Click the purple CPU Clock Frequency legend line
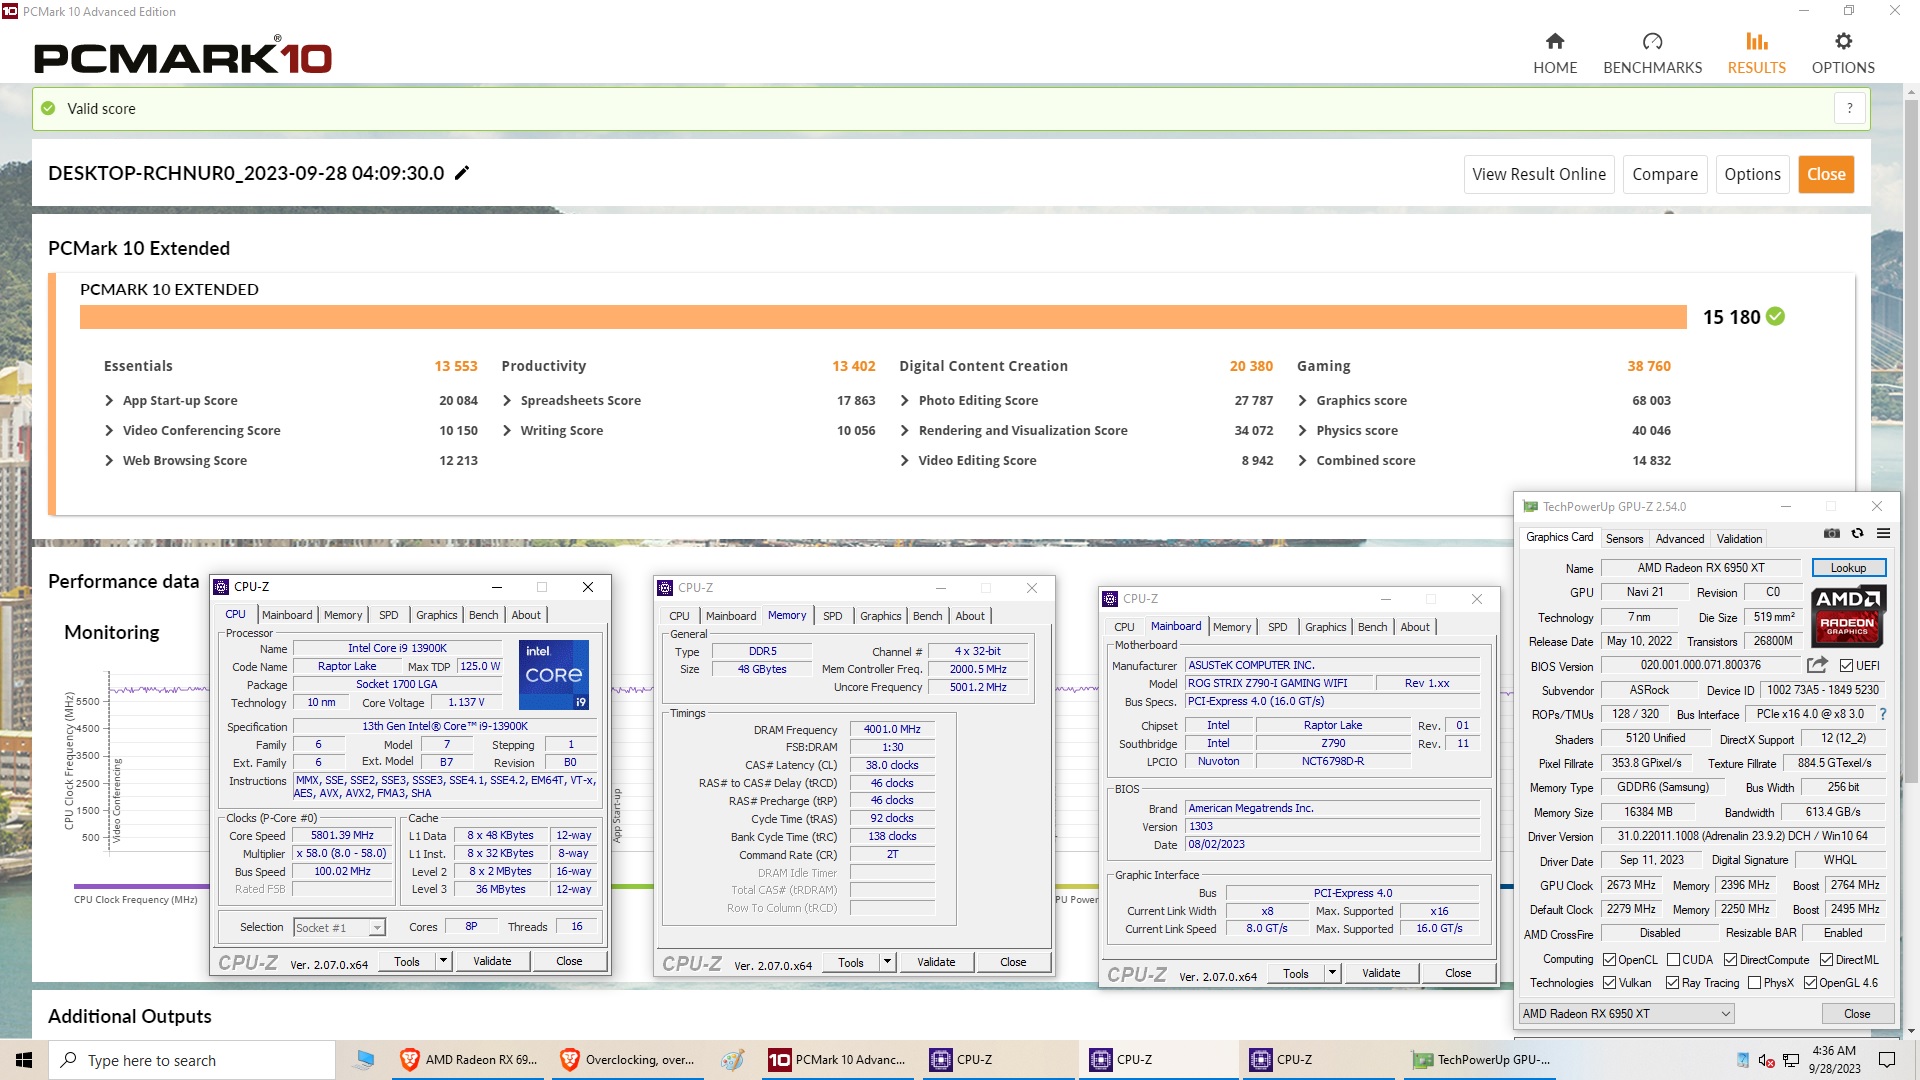 pyautogui.click(x=141, y=886)
